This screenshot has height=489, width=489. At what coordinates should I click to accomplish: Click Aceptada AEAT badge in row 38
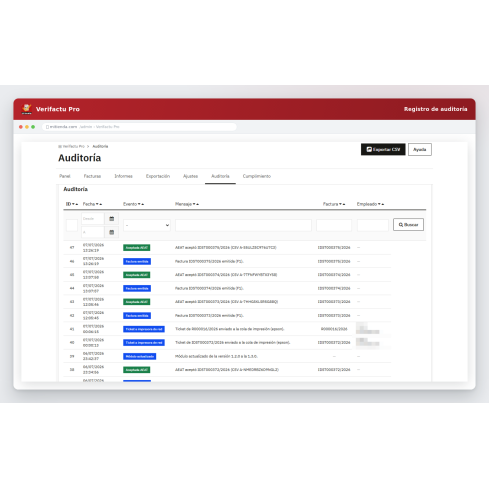pos(137,370)
